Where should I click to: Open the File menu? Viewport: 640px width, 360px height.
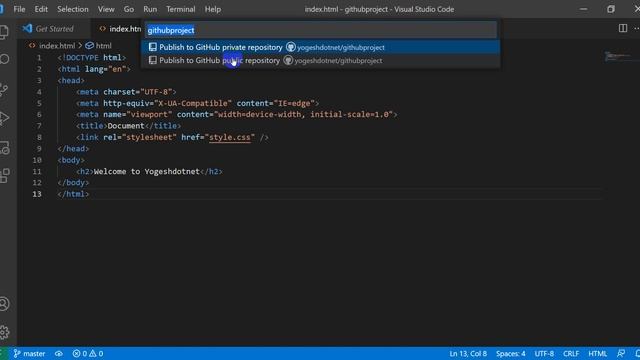19,9
